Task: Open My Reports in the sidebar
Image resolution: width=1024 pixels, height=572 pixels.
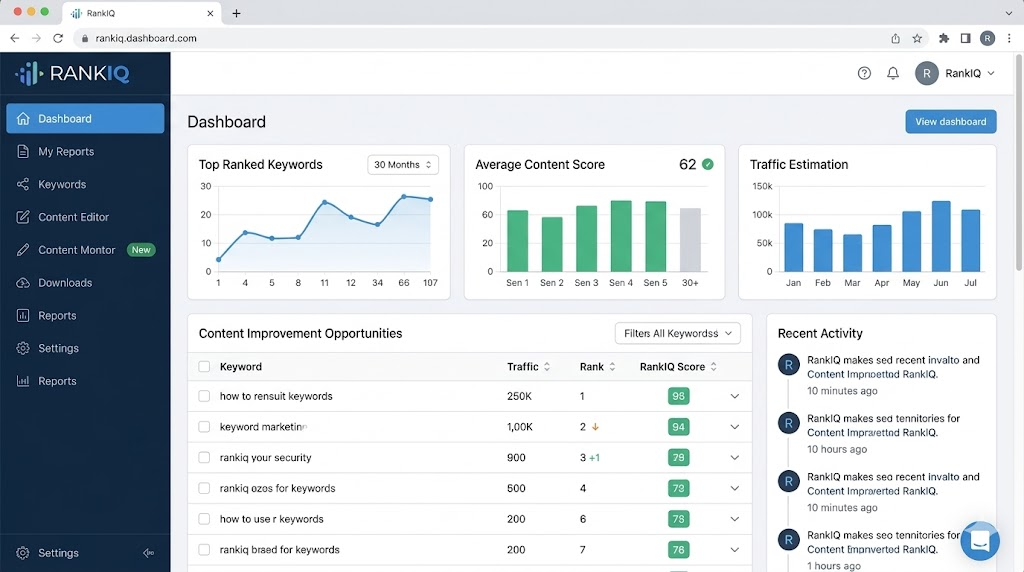Action: point(66,152)
